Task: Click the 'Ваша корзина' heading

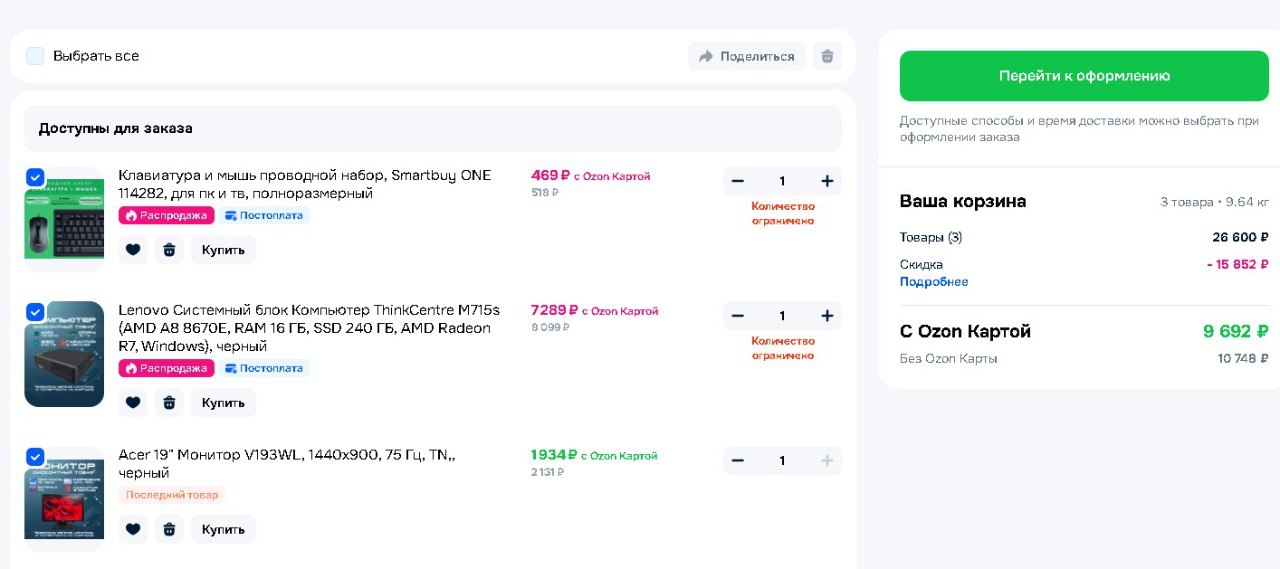Action: (963, 201)
